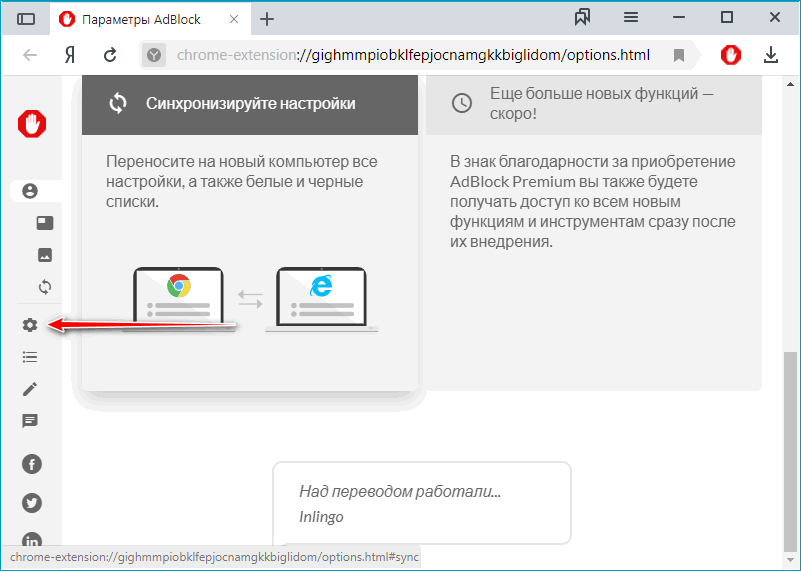Click the Еще больше новых функций header

tap(594, 104)
